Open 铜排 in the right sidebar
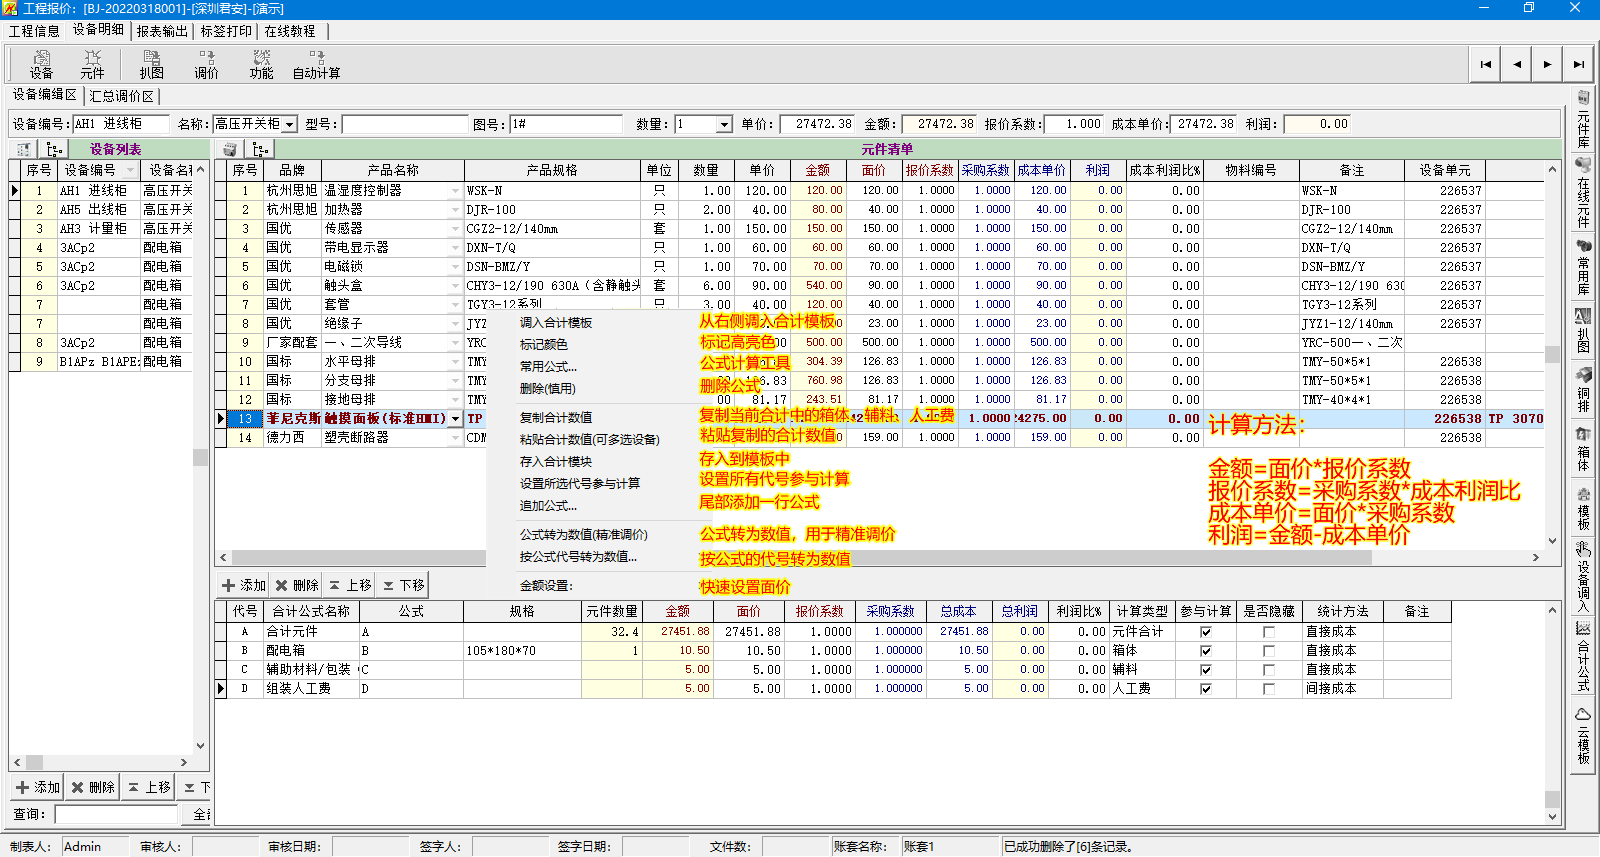This screenshot has height=857, width=1600. tap(1583, 390)
